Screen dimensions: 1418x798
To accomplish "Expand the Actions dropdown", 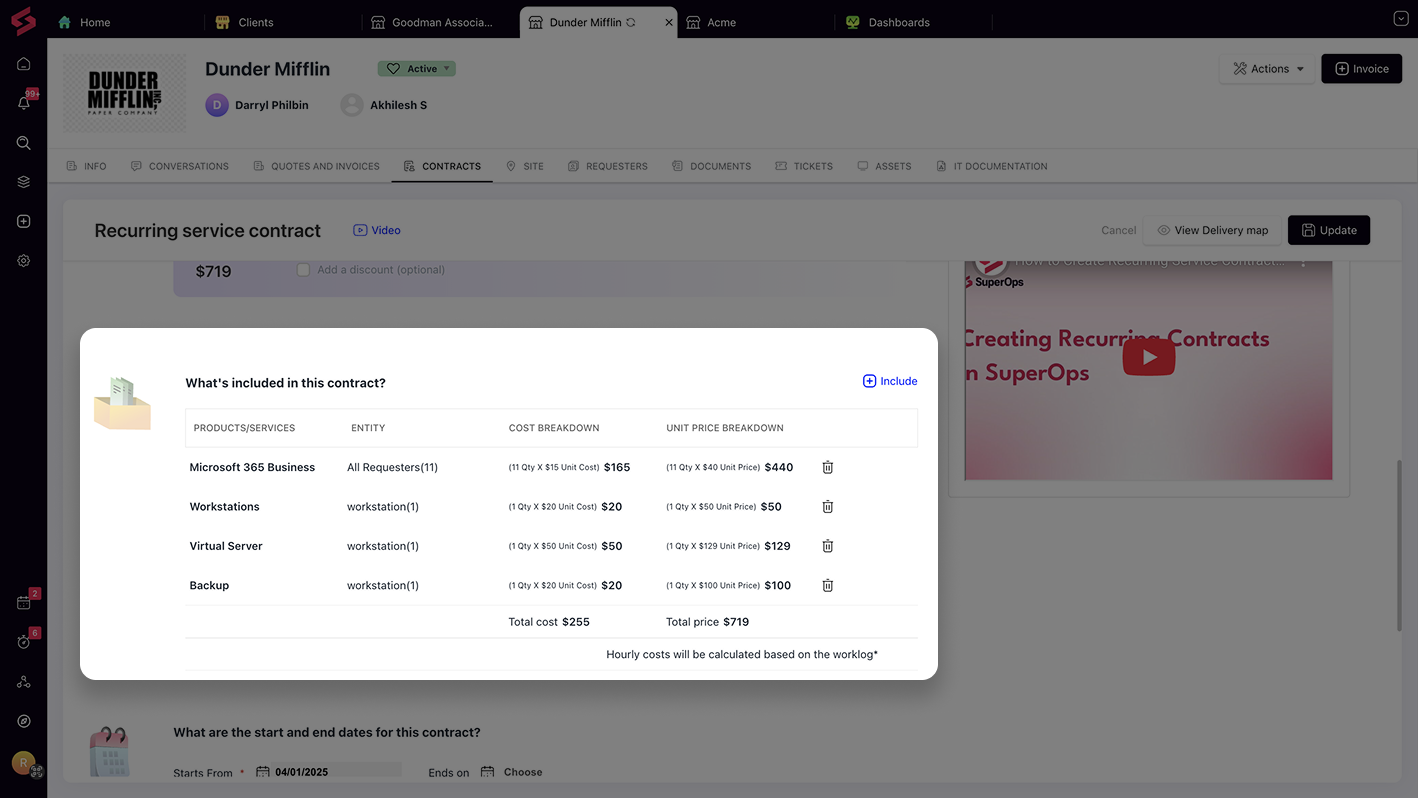I will pos(1268,69).
